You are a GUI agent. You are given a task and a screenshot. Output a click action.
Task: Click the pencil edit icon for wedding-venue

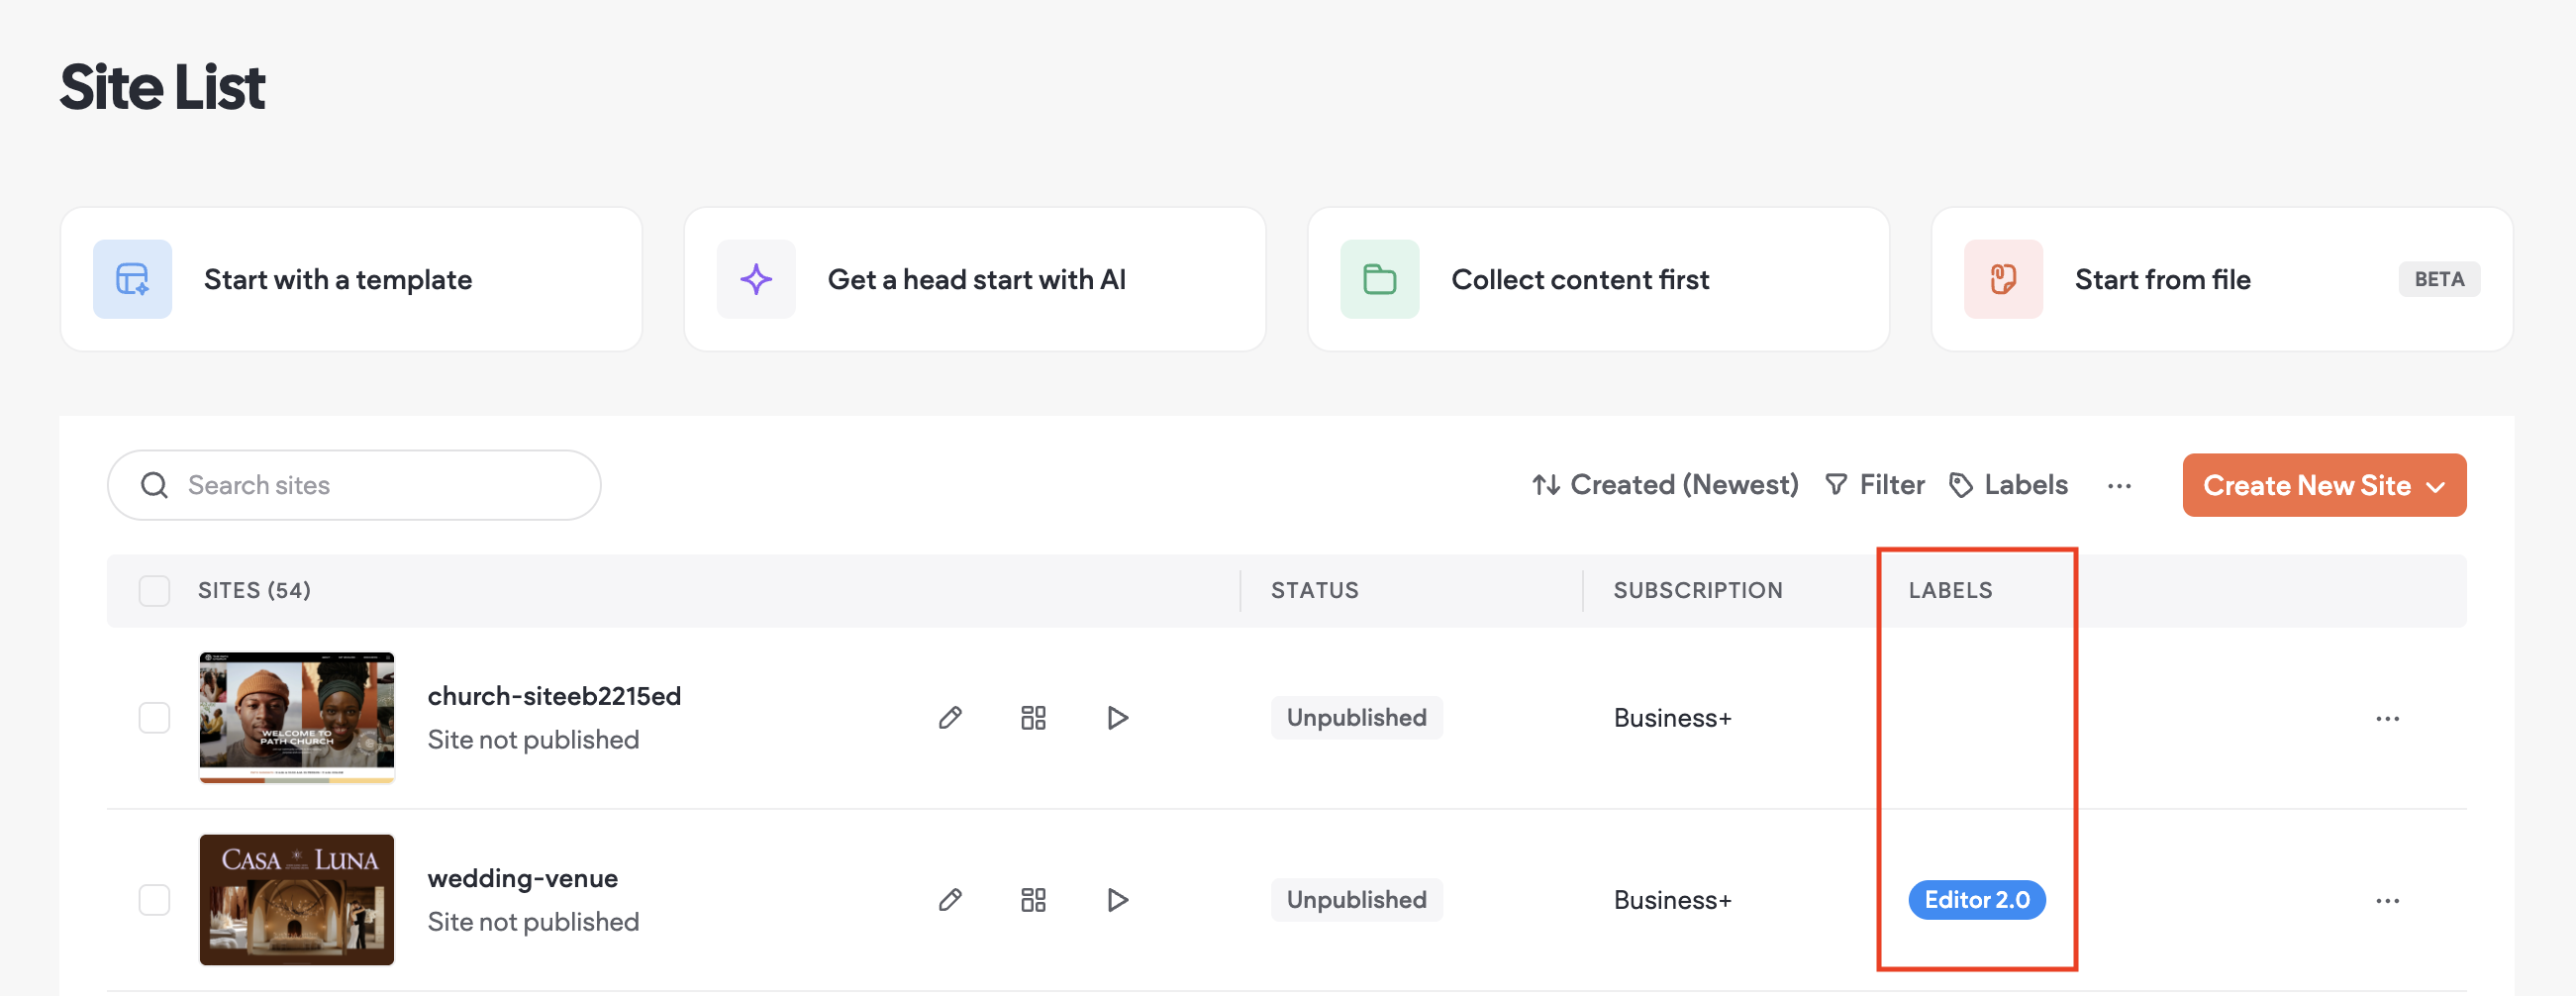950,900
